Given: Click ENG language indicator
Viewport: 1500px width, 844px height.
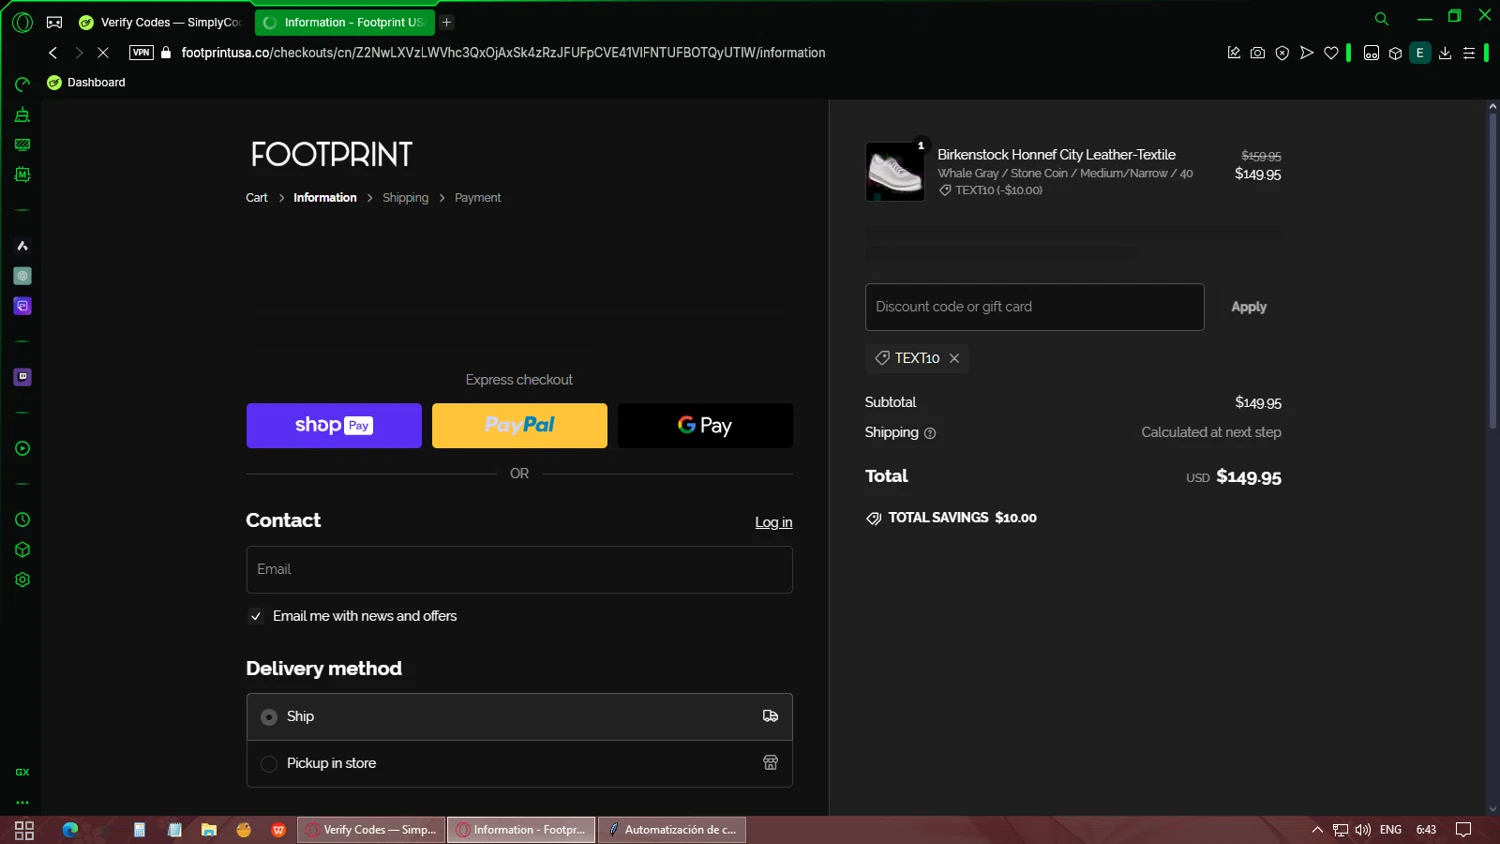Looking at the screenshot, I should coord(1390,830).
